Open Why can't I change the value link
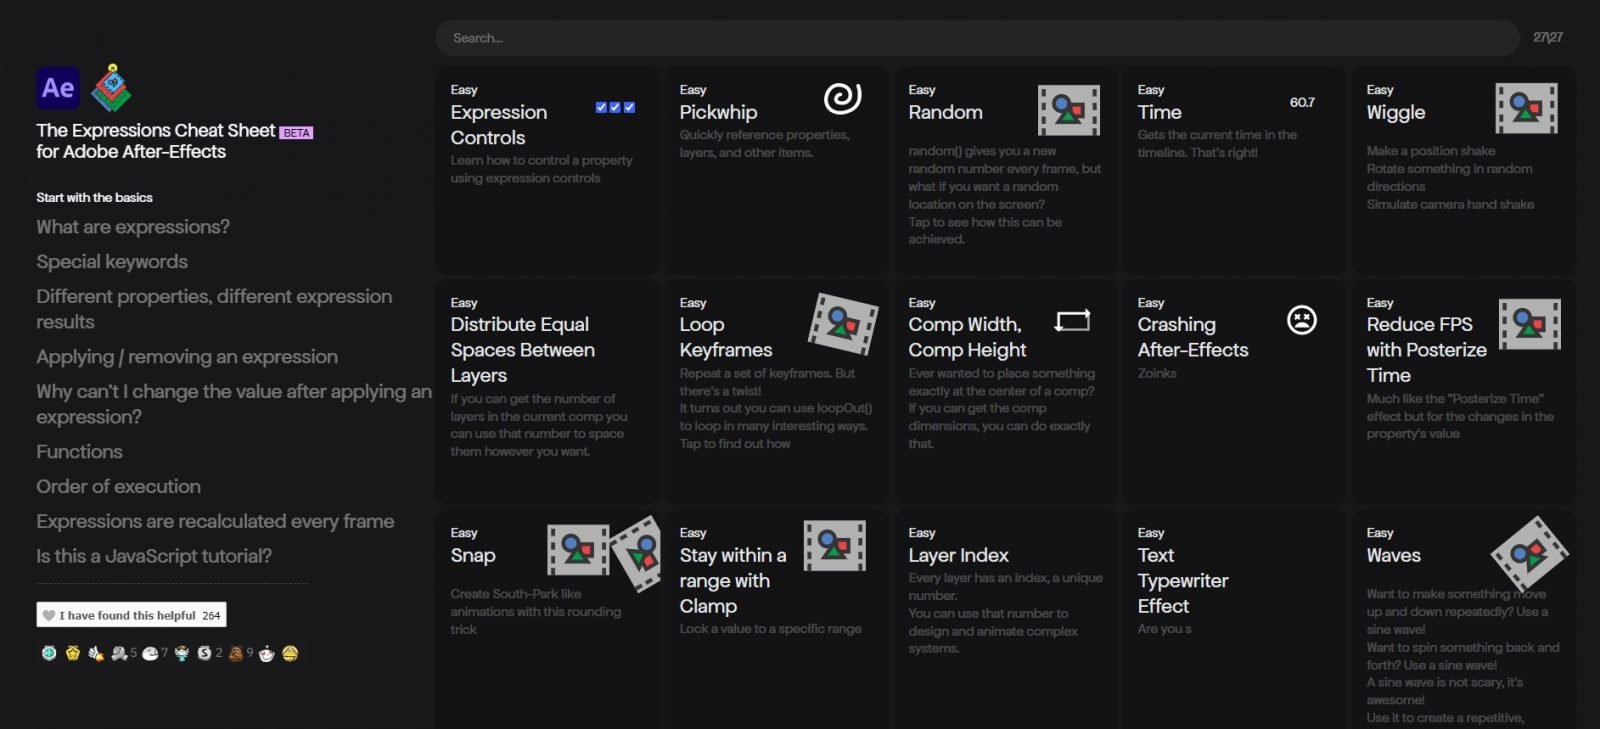The image size is (1600, 729). click(234, 404)
